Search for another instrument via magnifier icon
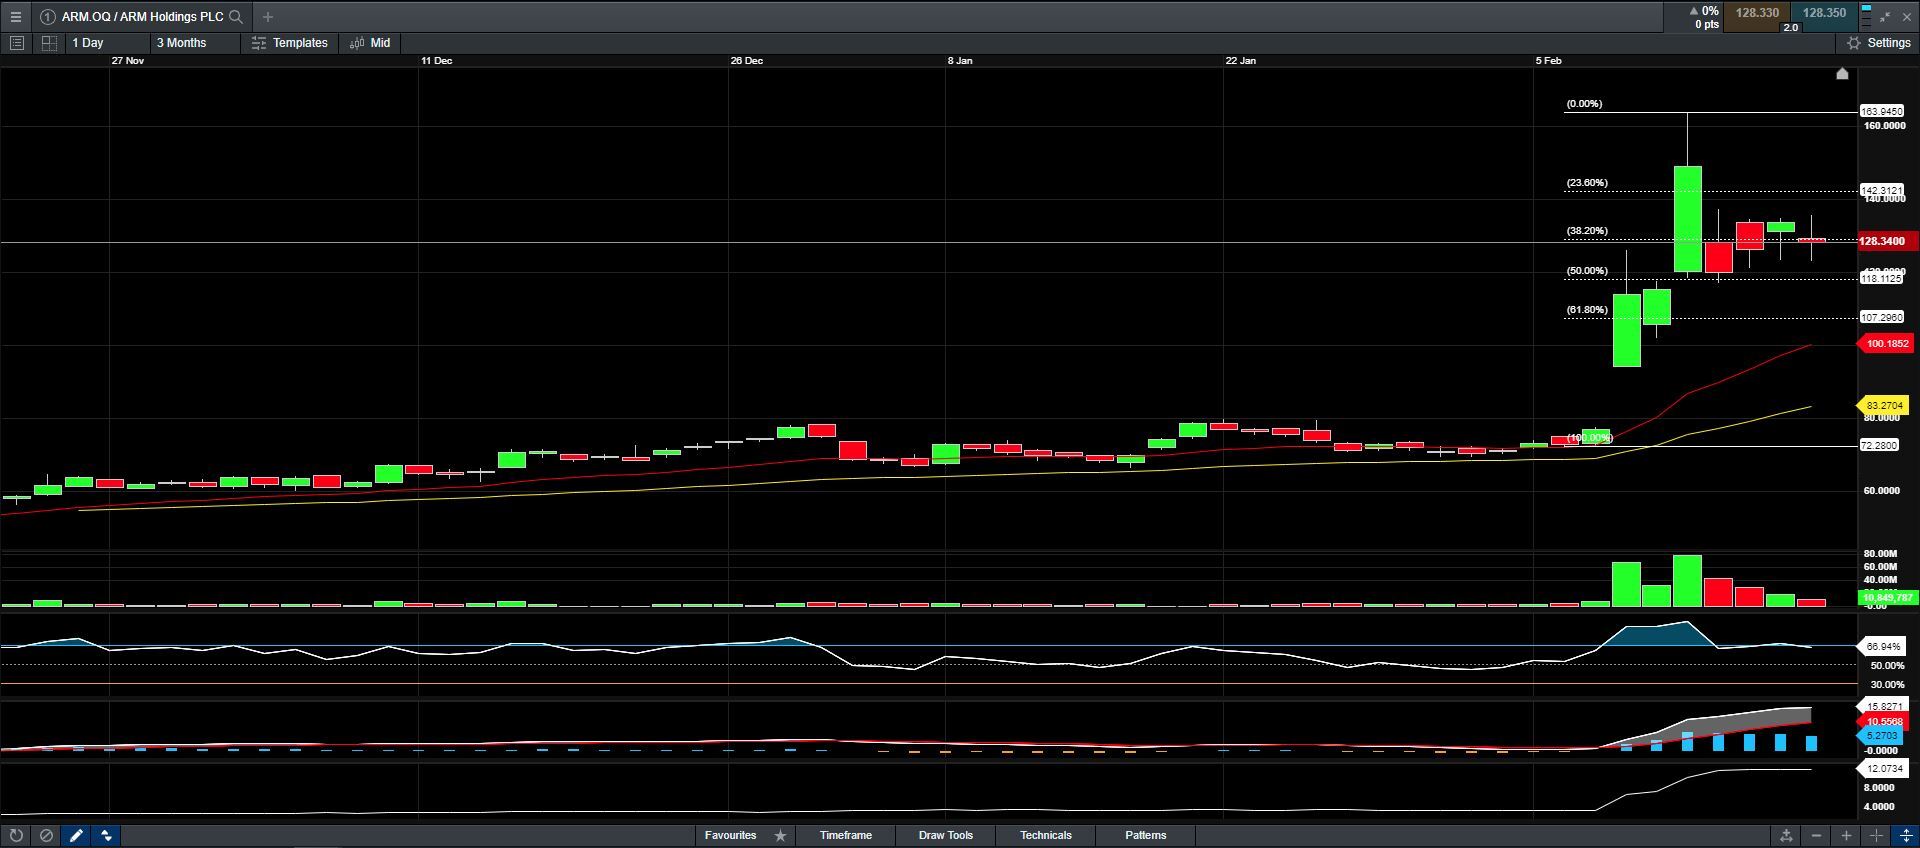The height and width of the screenshot is (848, 1920). (236, 17)
